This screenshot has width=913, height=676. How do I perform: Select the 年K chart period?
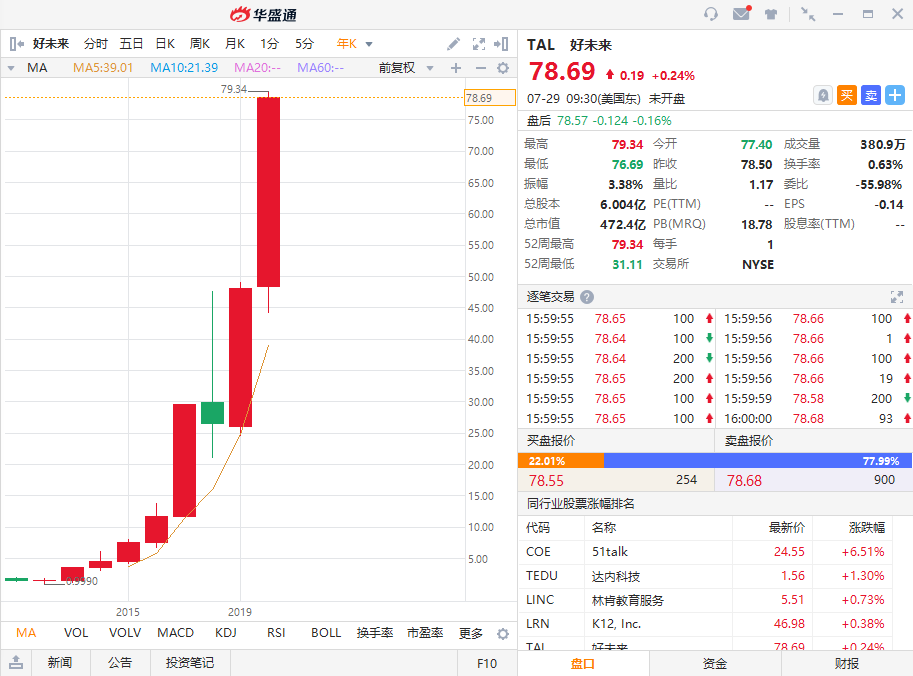346,44
